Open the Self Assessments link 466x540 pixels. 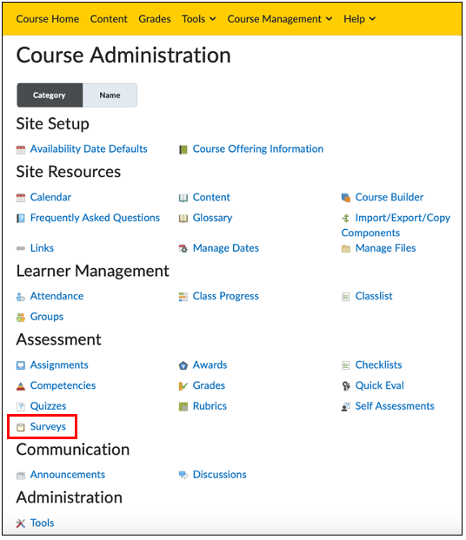[395, 406]
